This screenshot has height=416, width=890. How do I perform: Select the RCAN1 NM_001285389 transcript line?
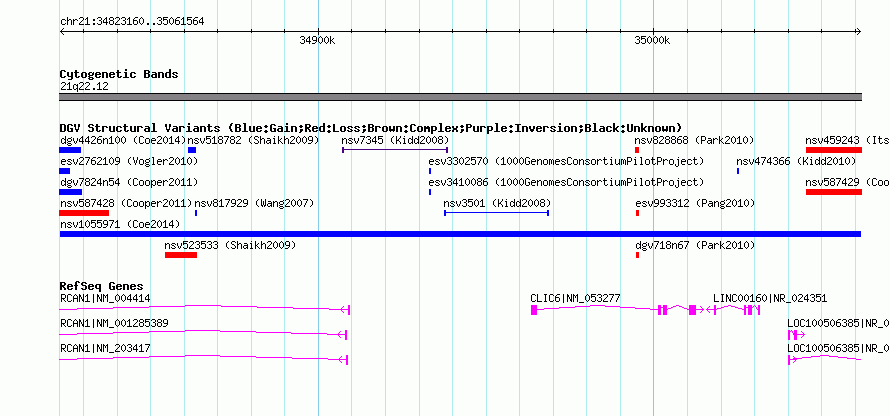pyautogui.click(x=203, y=334)
